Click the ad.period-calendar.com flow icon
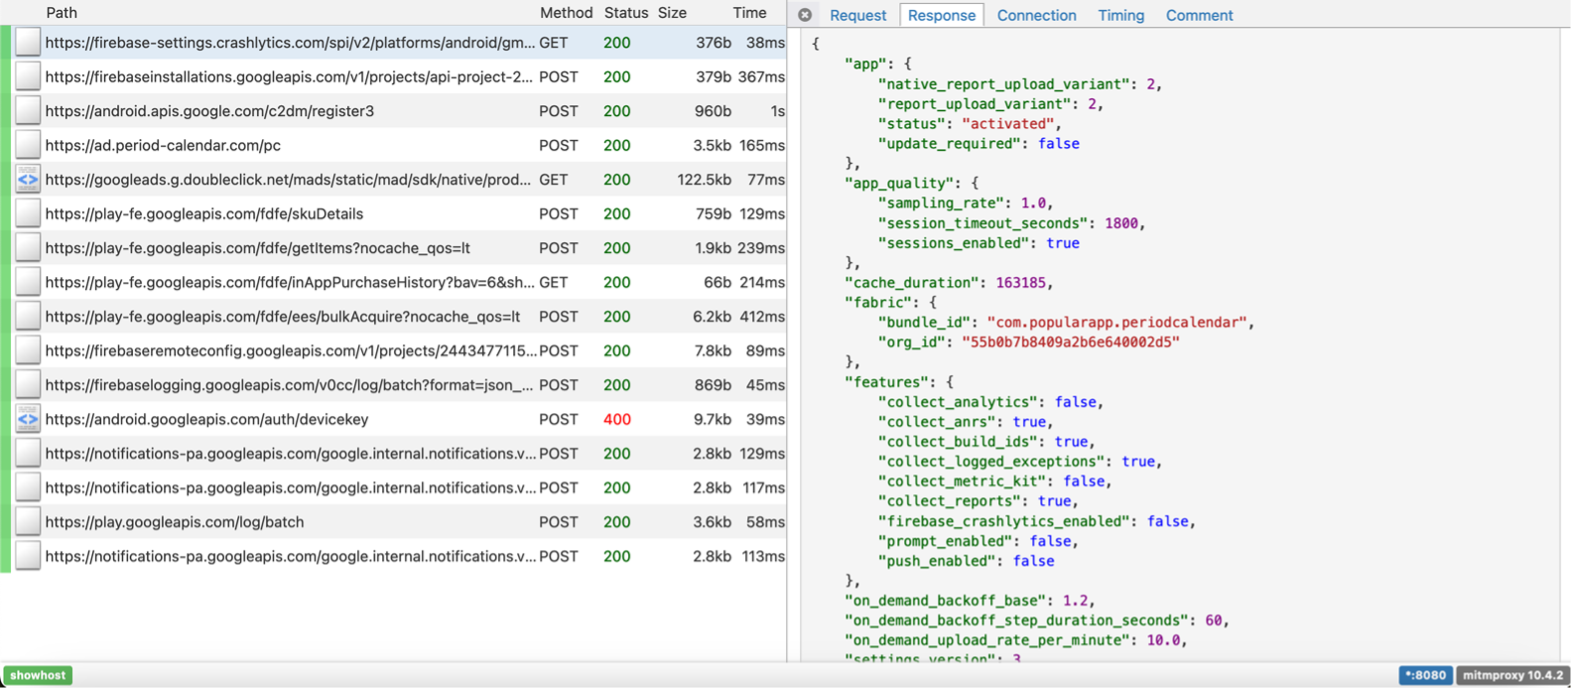The width and height of the screenshot is (1573, 690). click(28, 146)
